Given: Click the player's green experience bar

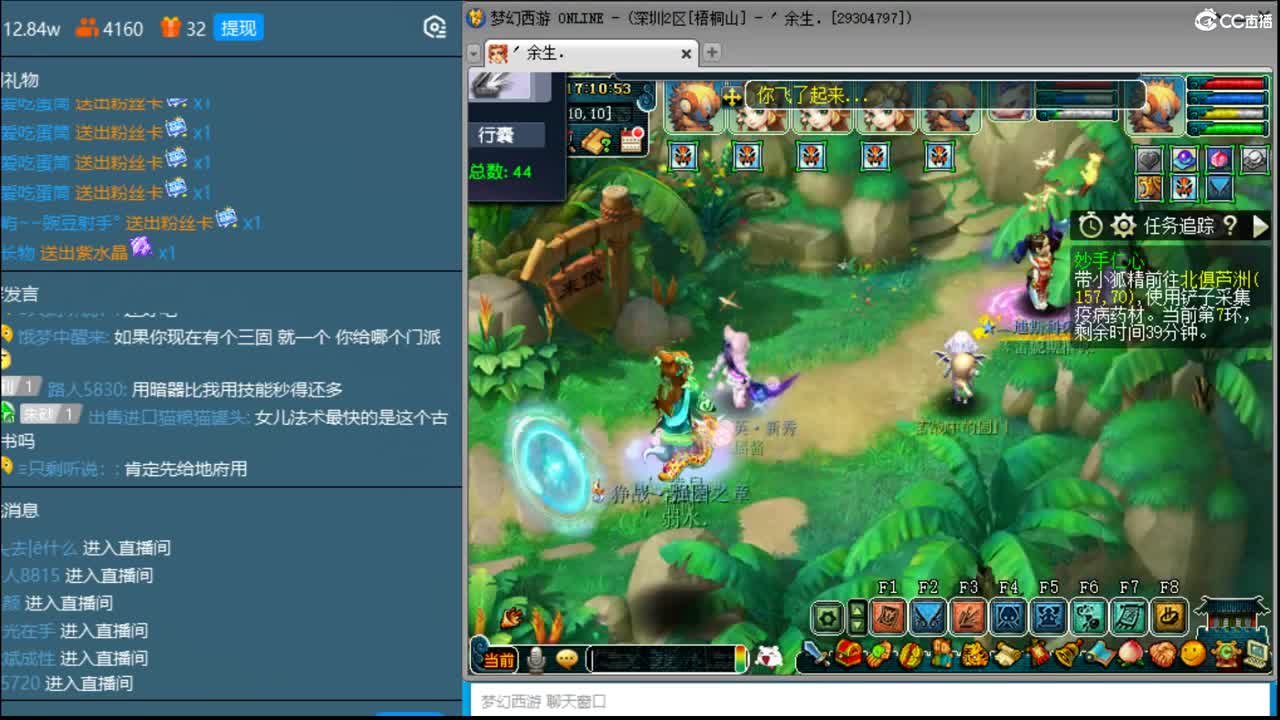Looking at the screenshot, I should (x=1227, y=129).
